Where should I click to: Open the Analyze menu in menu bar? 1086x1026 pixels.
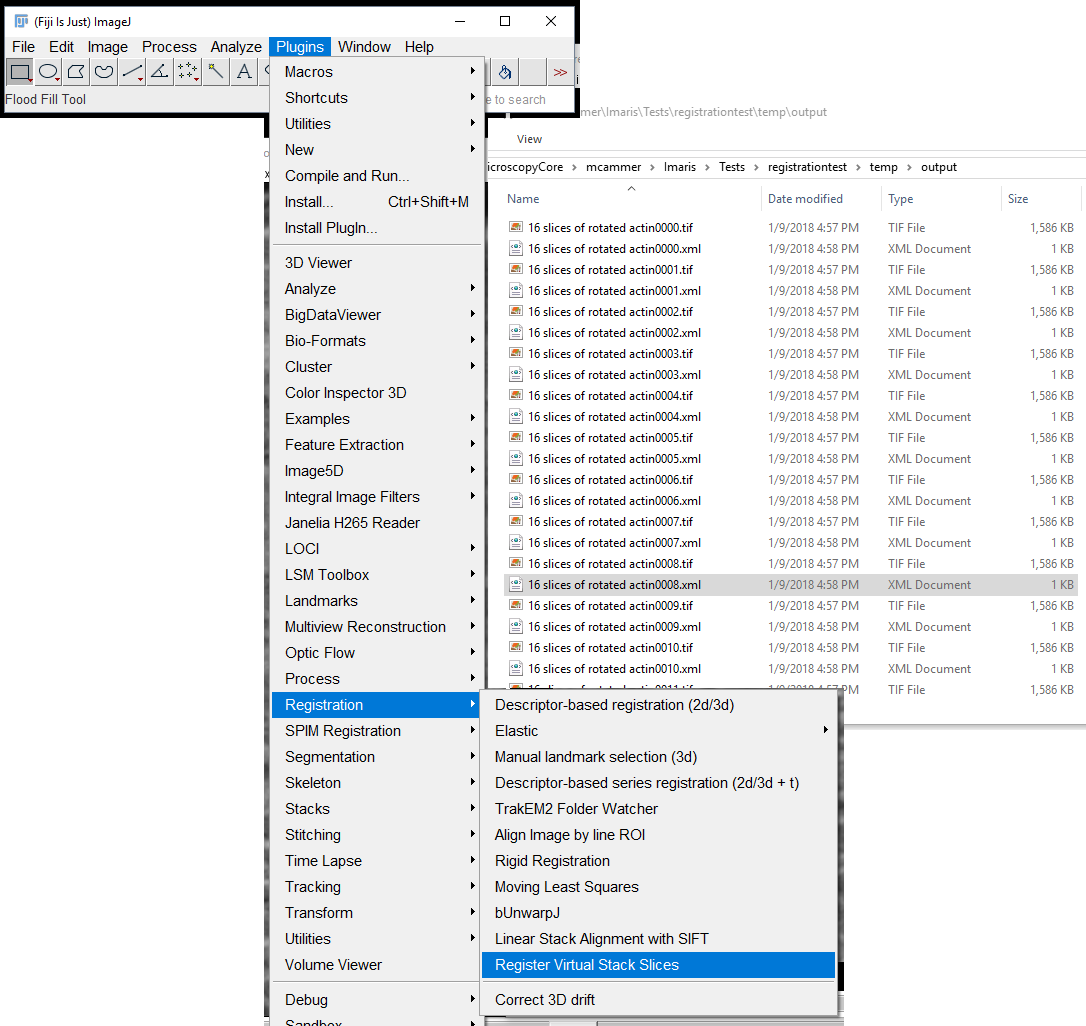236,47
